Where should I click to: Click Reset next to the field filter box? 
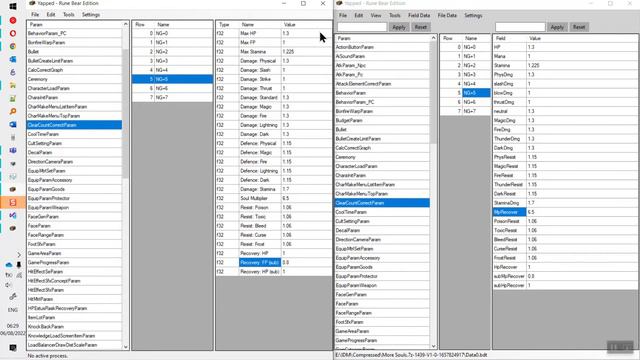pyautogui.click(x=579, y=27)
